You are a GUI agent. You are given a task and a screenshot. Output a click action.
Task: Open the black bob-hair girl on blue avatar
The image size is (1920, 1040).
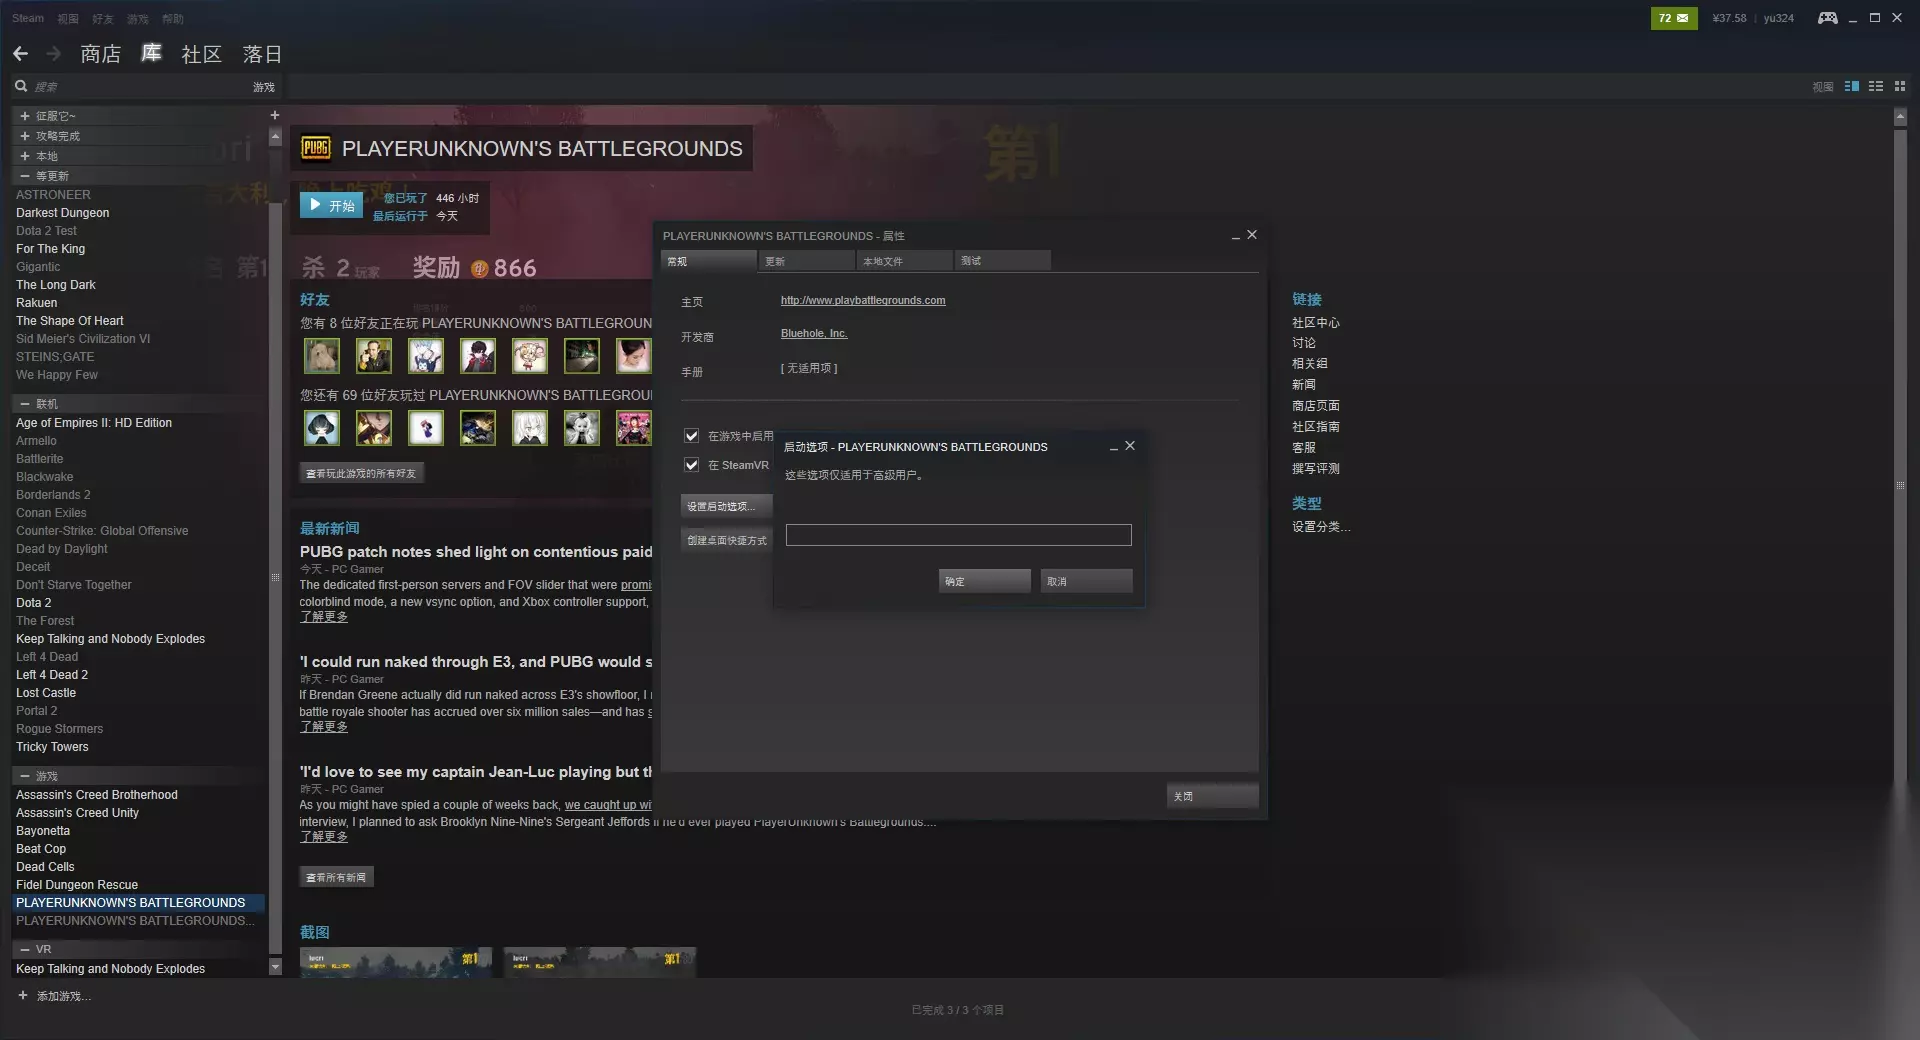click(322, 428)
